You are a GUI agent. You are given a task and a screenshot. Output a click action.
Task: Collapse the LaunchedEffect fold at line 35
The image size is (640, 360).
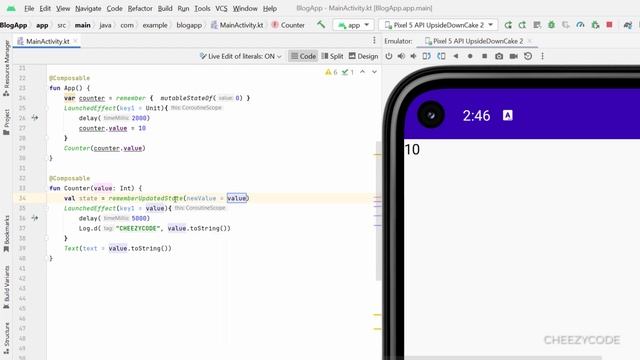[x=47, y=208]
